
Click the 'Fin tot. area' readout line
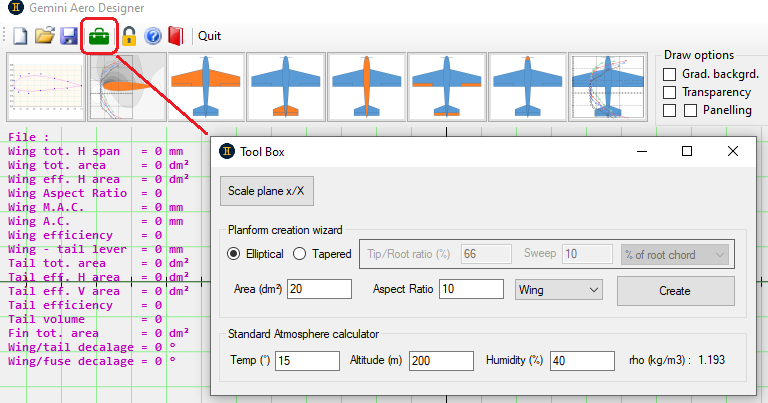[x=99, y=333]
